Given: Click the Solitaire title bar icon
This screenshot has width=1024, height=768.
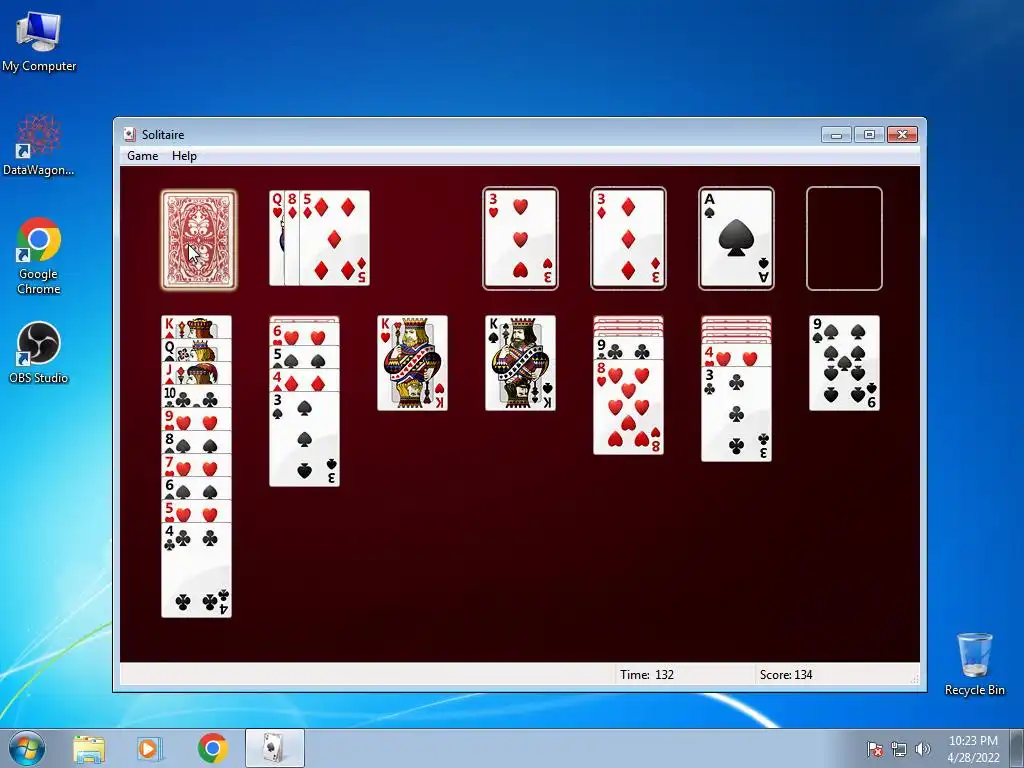Looking at the screenshot, I should [x=129, y=135].
